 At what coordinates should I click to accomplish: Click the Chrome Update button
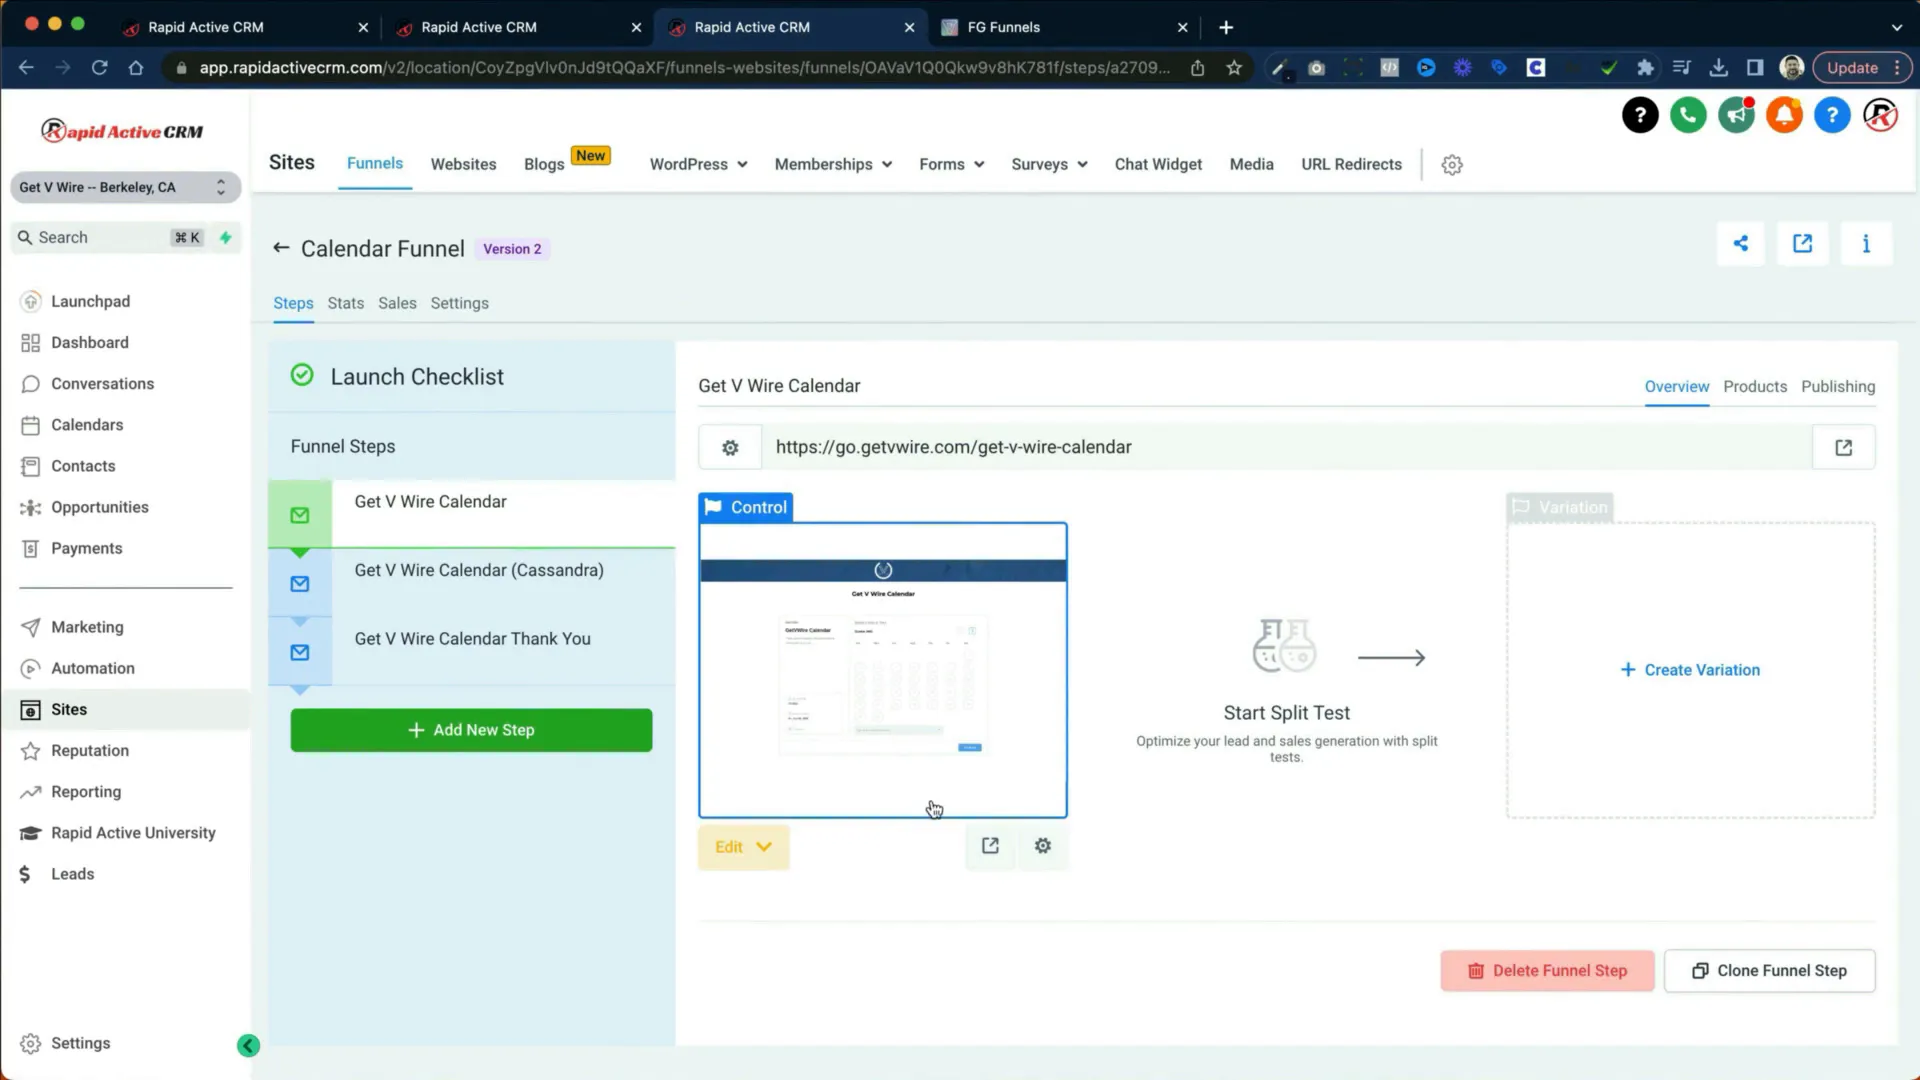click(x=1862, y=68)
